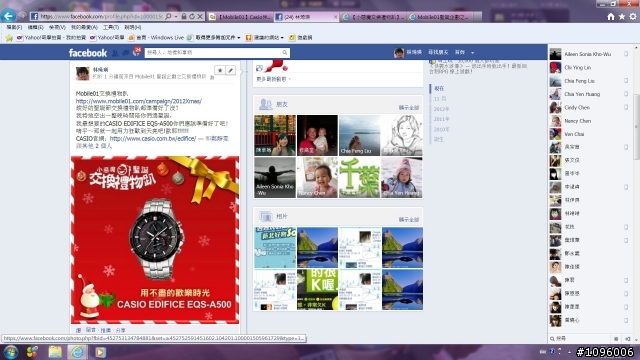Open the browser tools gear icon
Image resolution: width=640 pixels, height=360 pixels.
tap(633, 16)
